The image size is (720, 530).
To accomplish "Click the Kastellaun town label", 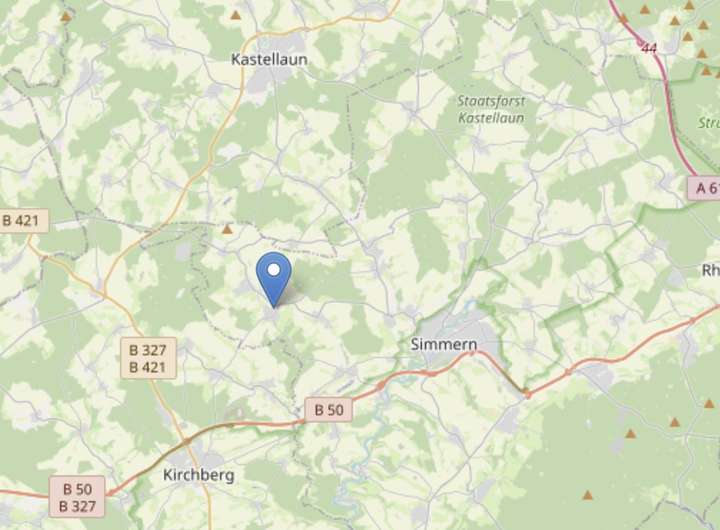I will click(x=269, y=59).
